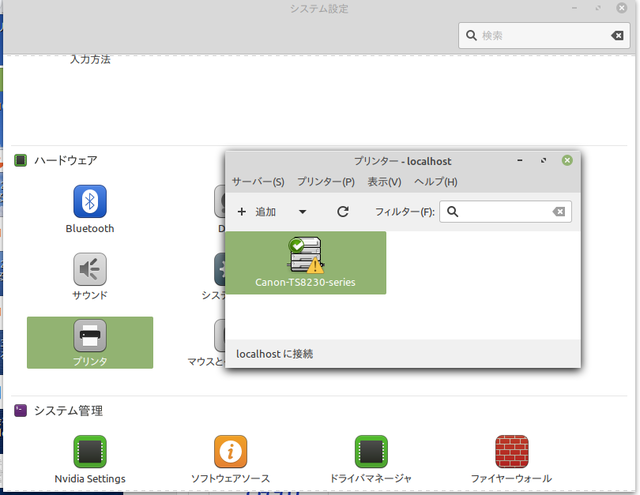Expand the 追加 dropdown arrow
640x495 pixels.
[302, 212]
